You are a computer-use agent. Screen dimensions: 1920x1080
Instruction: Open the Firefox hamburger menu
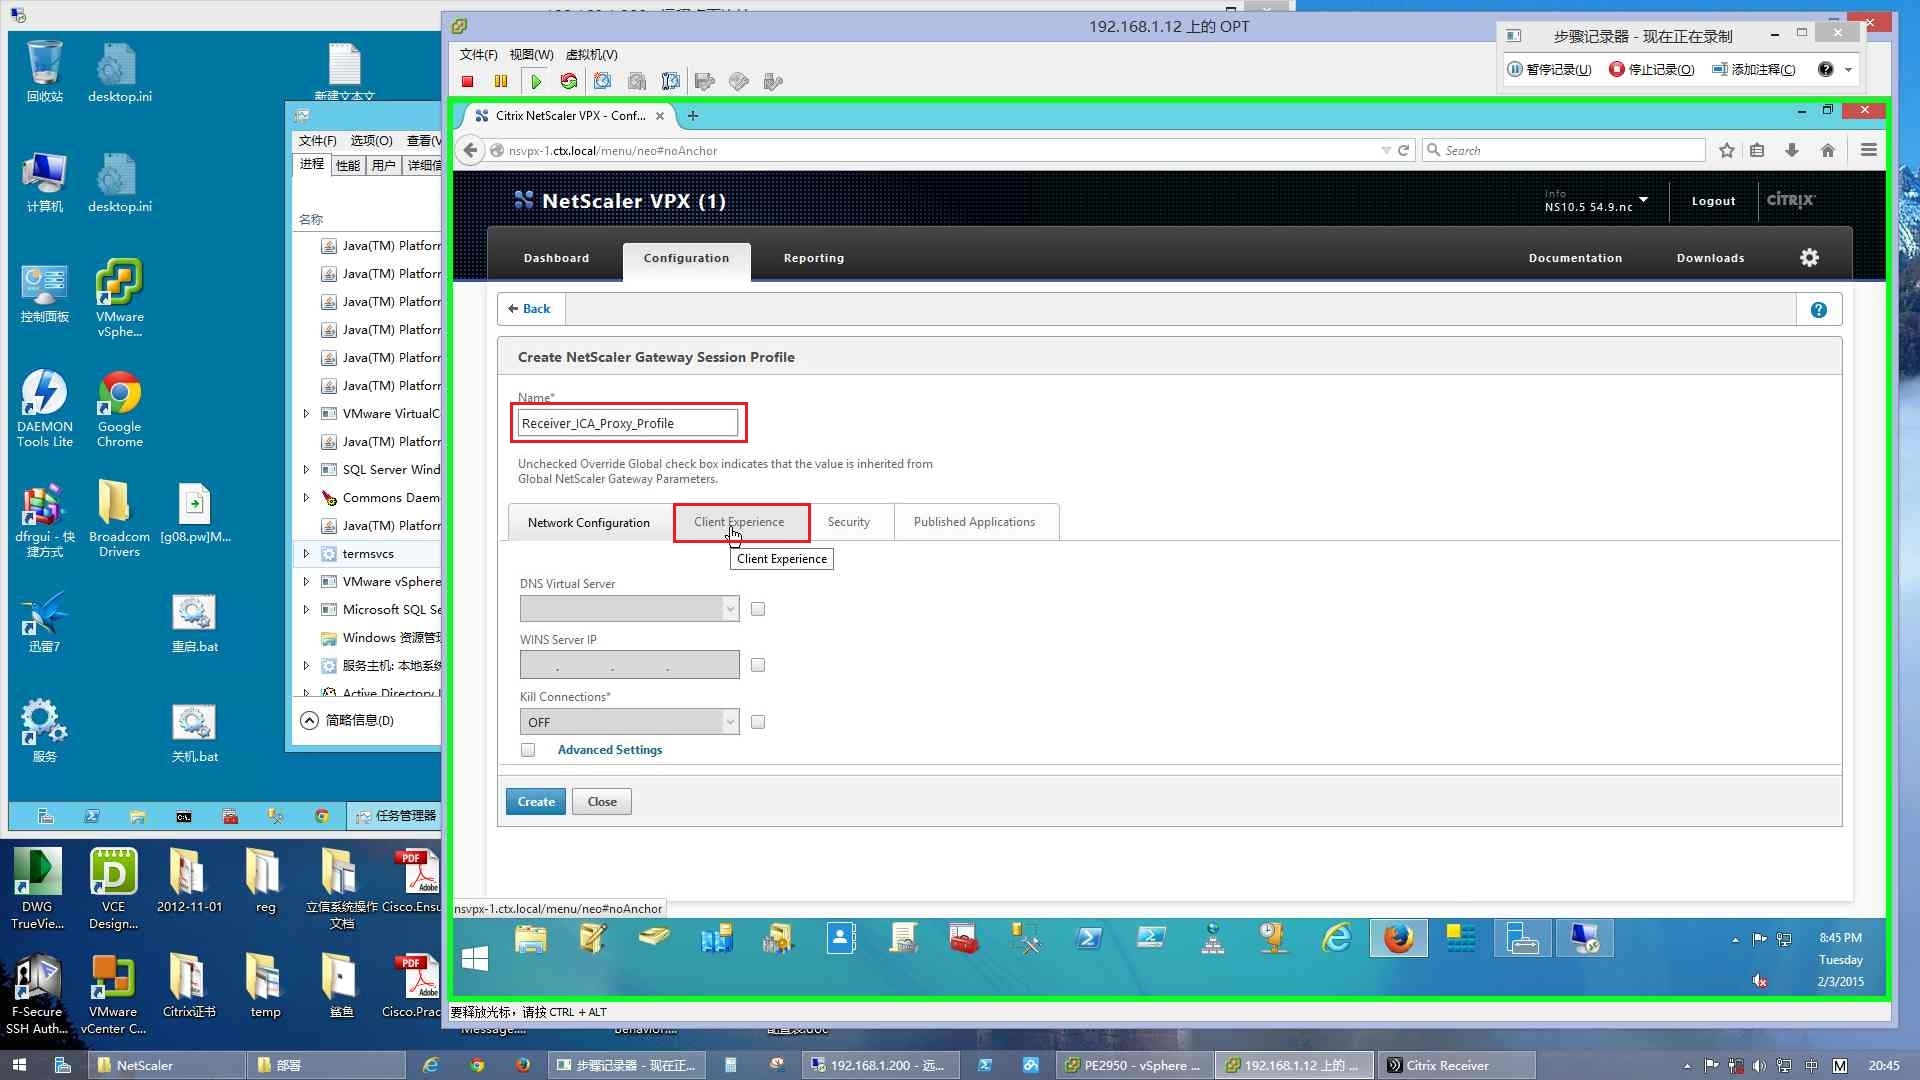point(1868,151)
